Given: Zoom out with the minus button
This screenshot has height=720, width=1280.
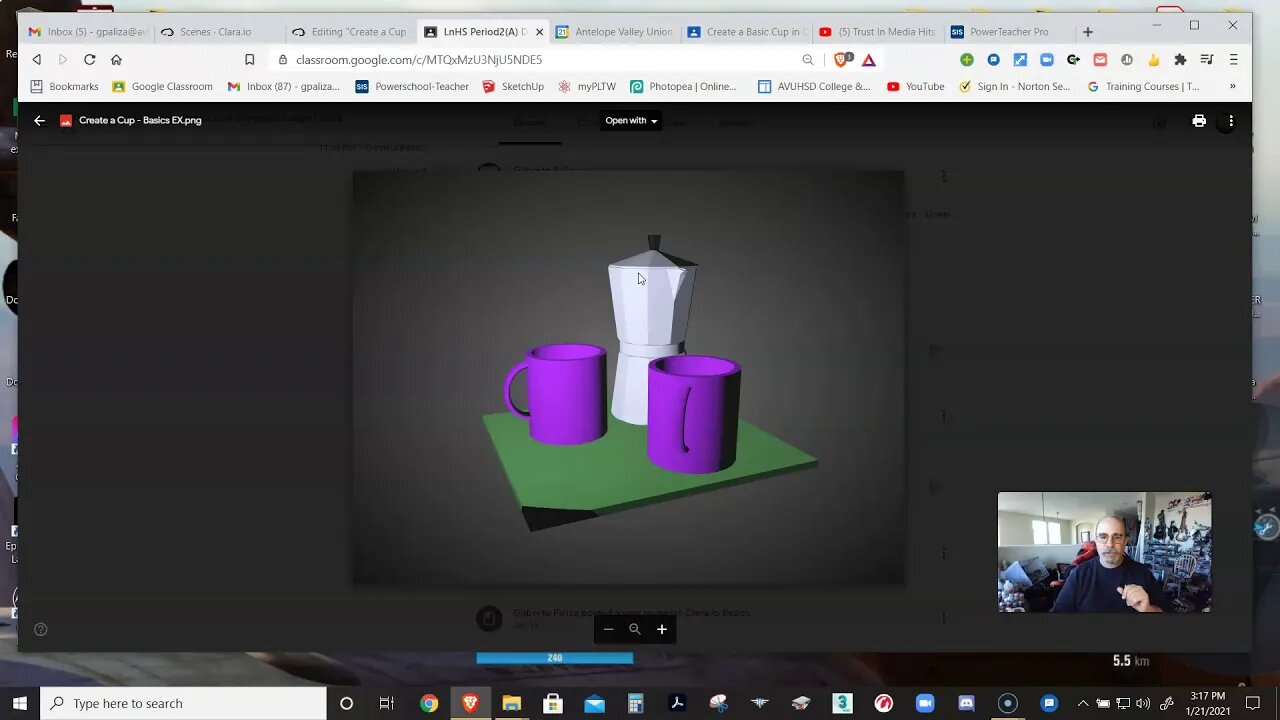Looking at the screenshot, I should [x=608, y=629].
